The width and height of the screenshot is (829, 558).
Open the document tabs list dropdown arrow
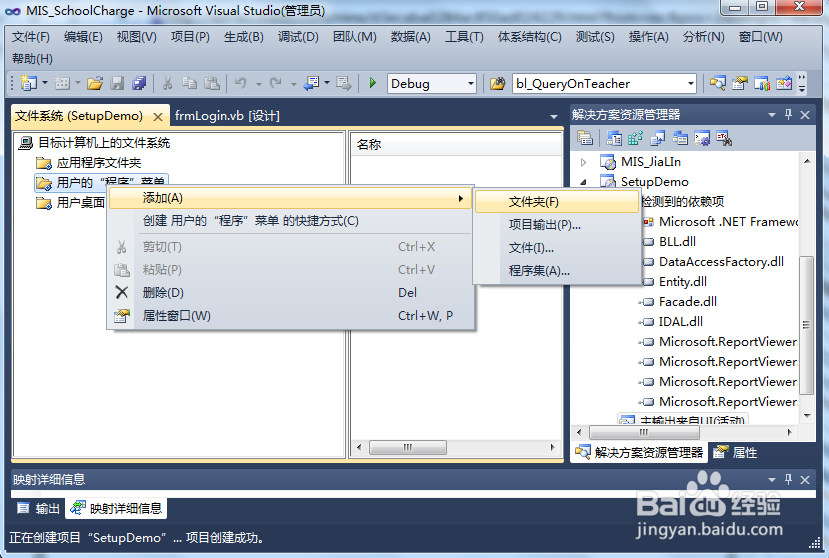coord(554,116)
